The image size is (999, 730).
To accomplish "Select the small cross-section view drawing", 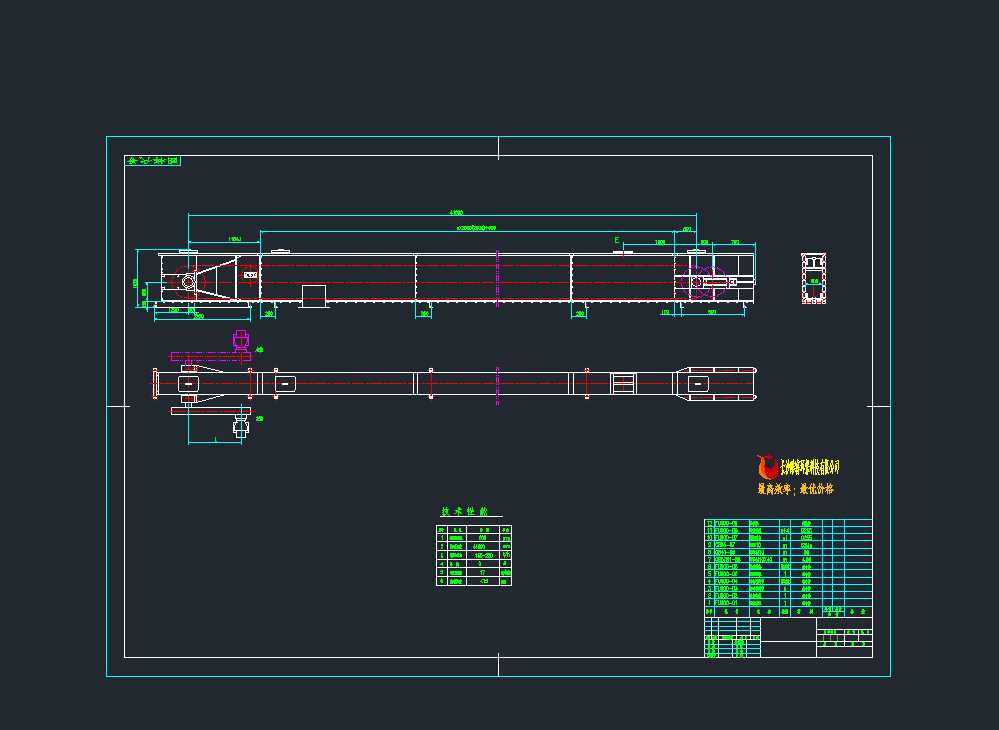I will 814,278.
